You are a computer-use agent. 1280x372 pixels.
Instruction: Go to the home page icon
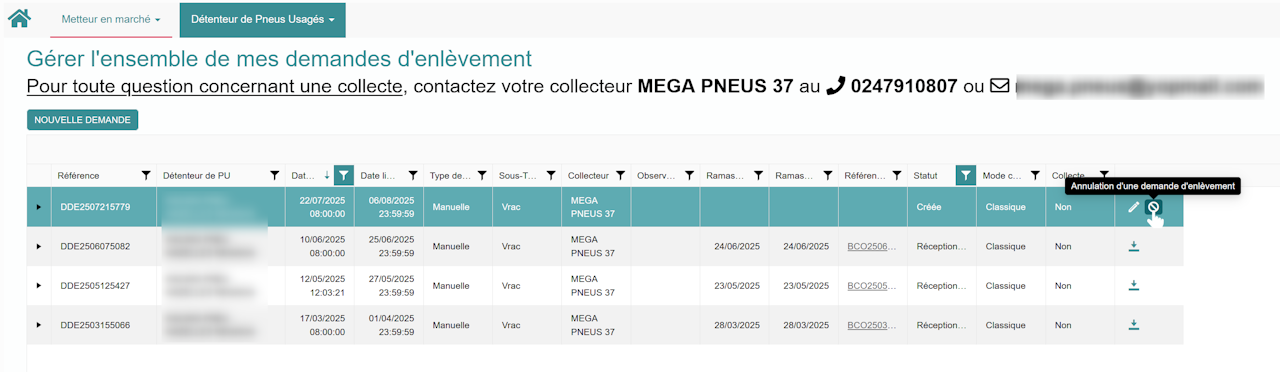tap(19, 18)
